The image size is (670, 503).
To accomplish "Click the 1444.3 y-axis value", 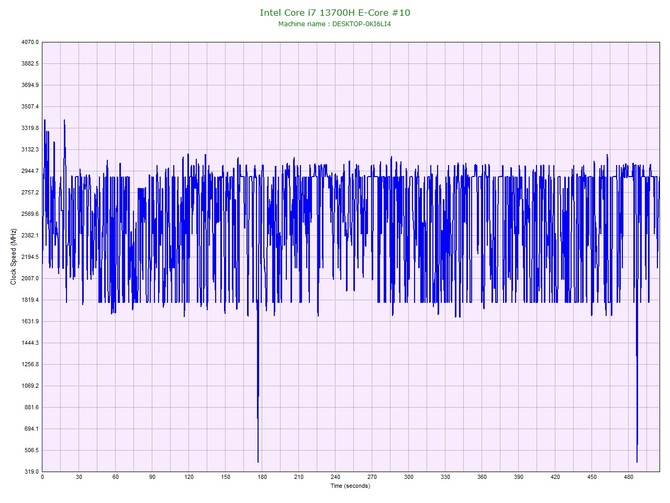I will [x=30, y=343].
